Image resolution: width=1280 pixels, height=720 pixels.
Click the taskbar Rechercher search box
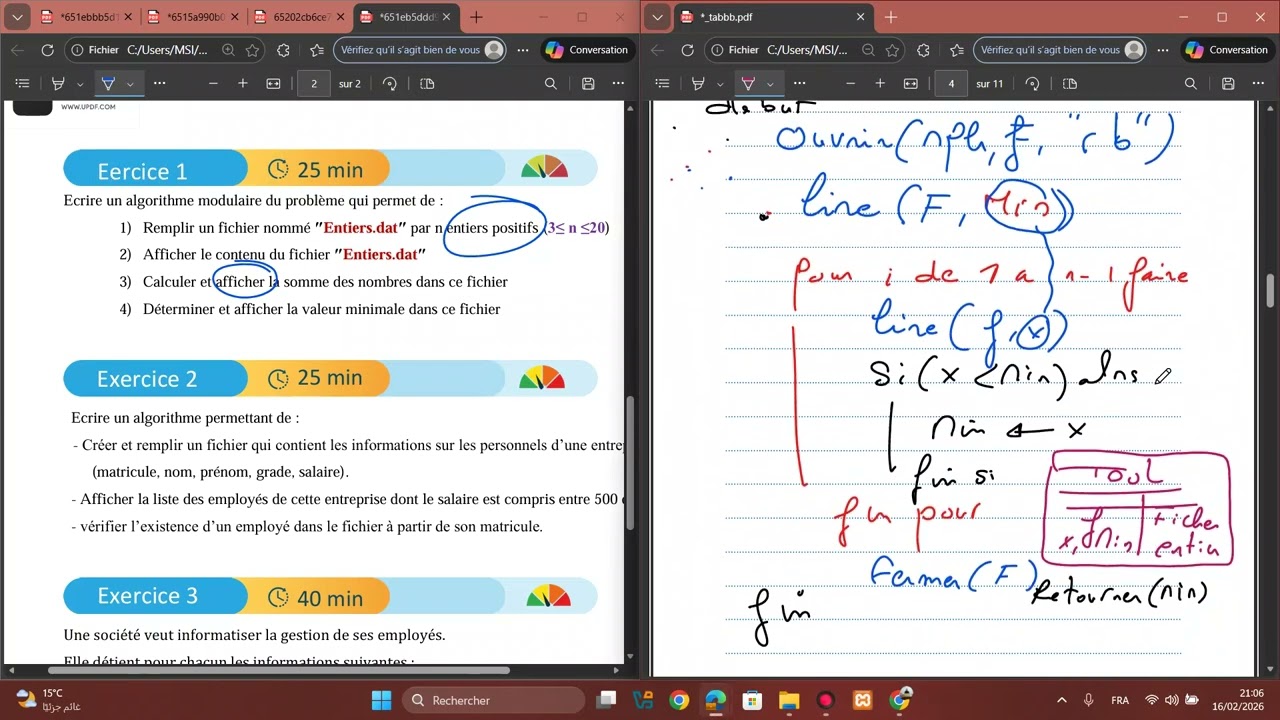[x=491, y=700]
